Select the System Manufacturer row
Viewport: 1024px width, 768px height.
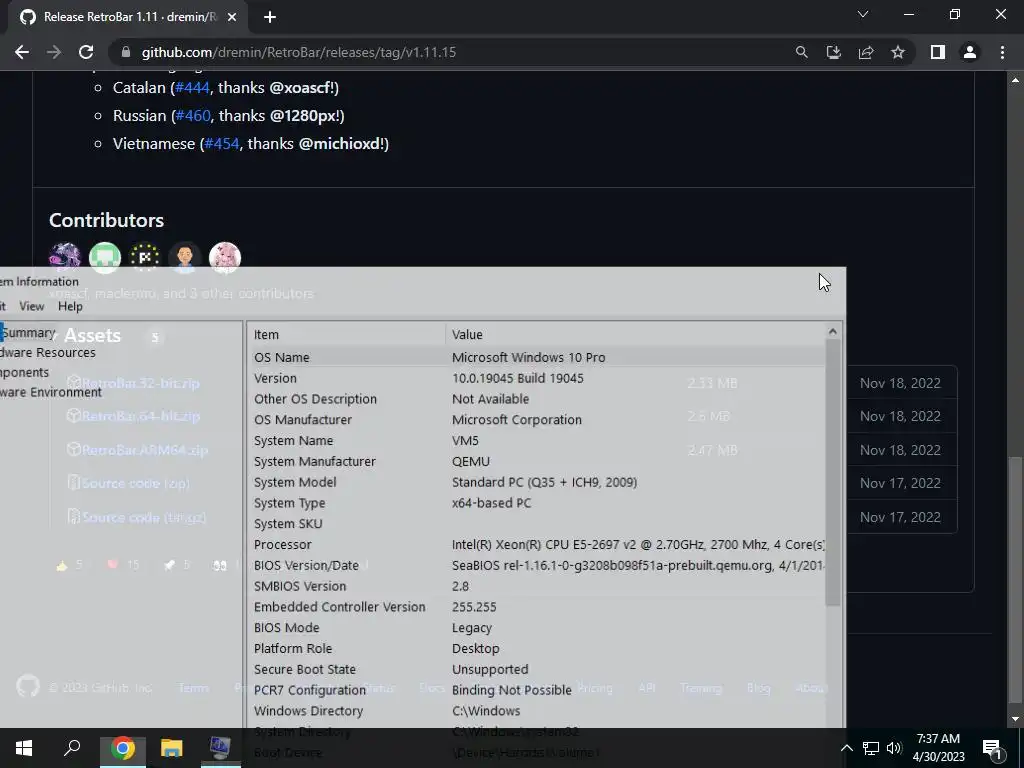click(537, 461)
